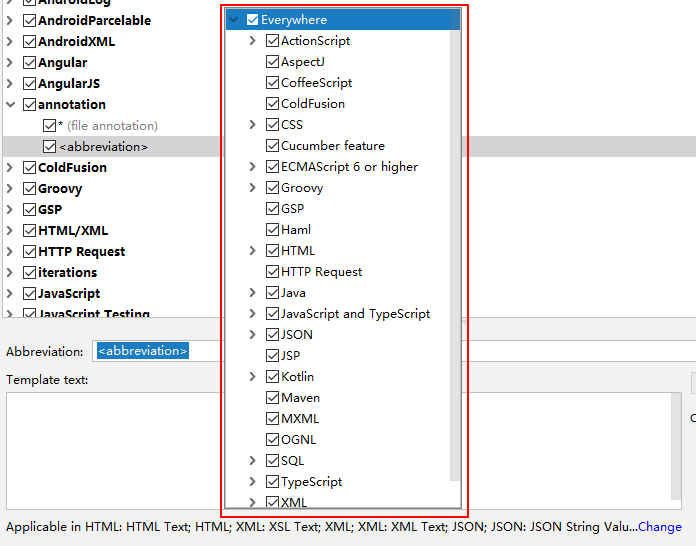This screenshot has height=546, width=696.
Task: Toggle the OGNL checkbox
Action: click(x=272, y=439)
